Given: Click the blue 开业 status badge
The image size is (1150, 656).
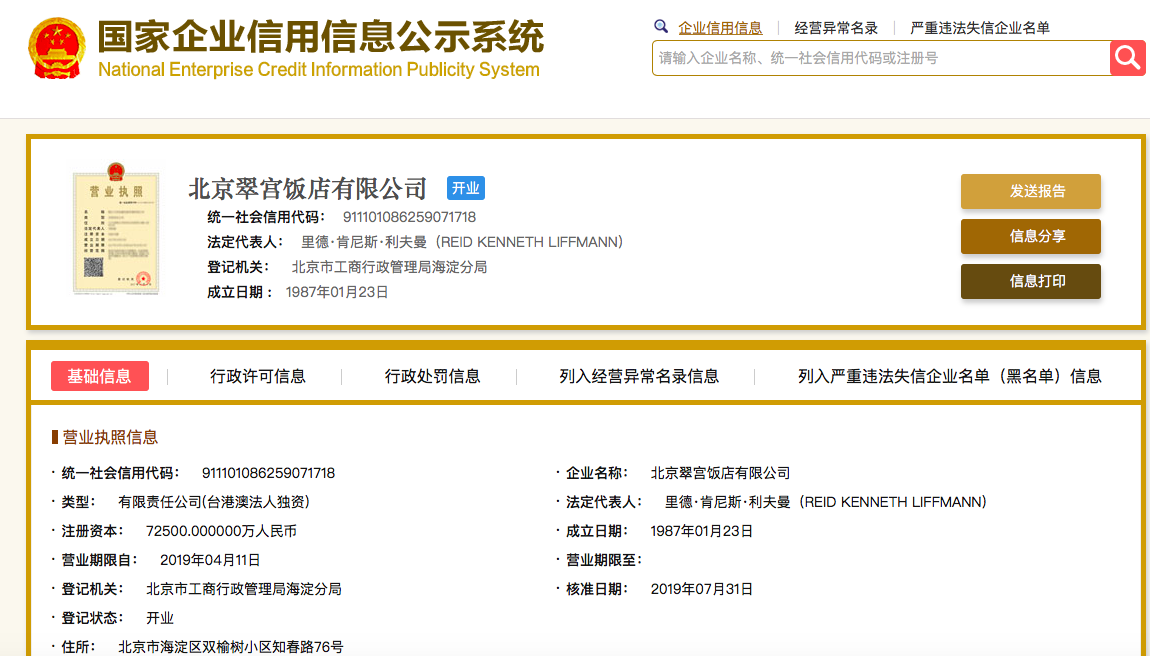Looking at the screenshot, I should point(464,188).
